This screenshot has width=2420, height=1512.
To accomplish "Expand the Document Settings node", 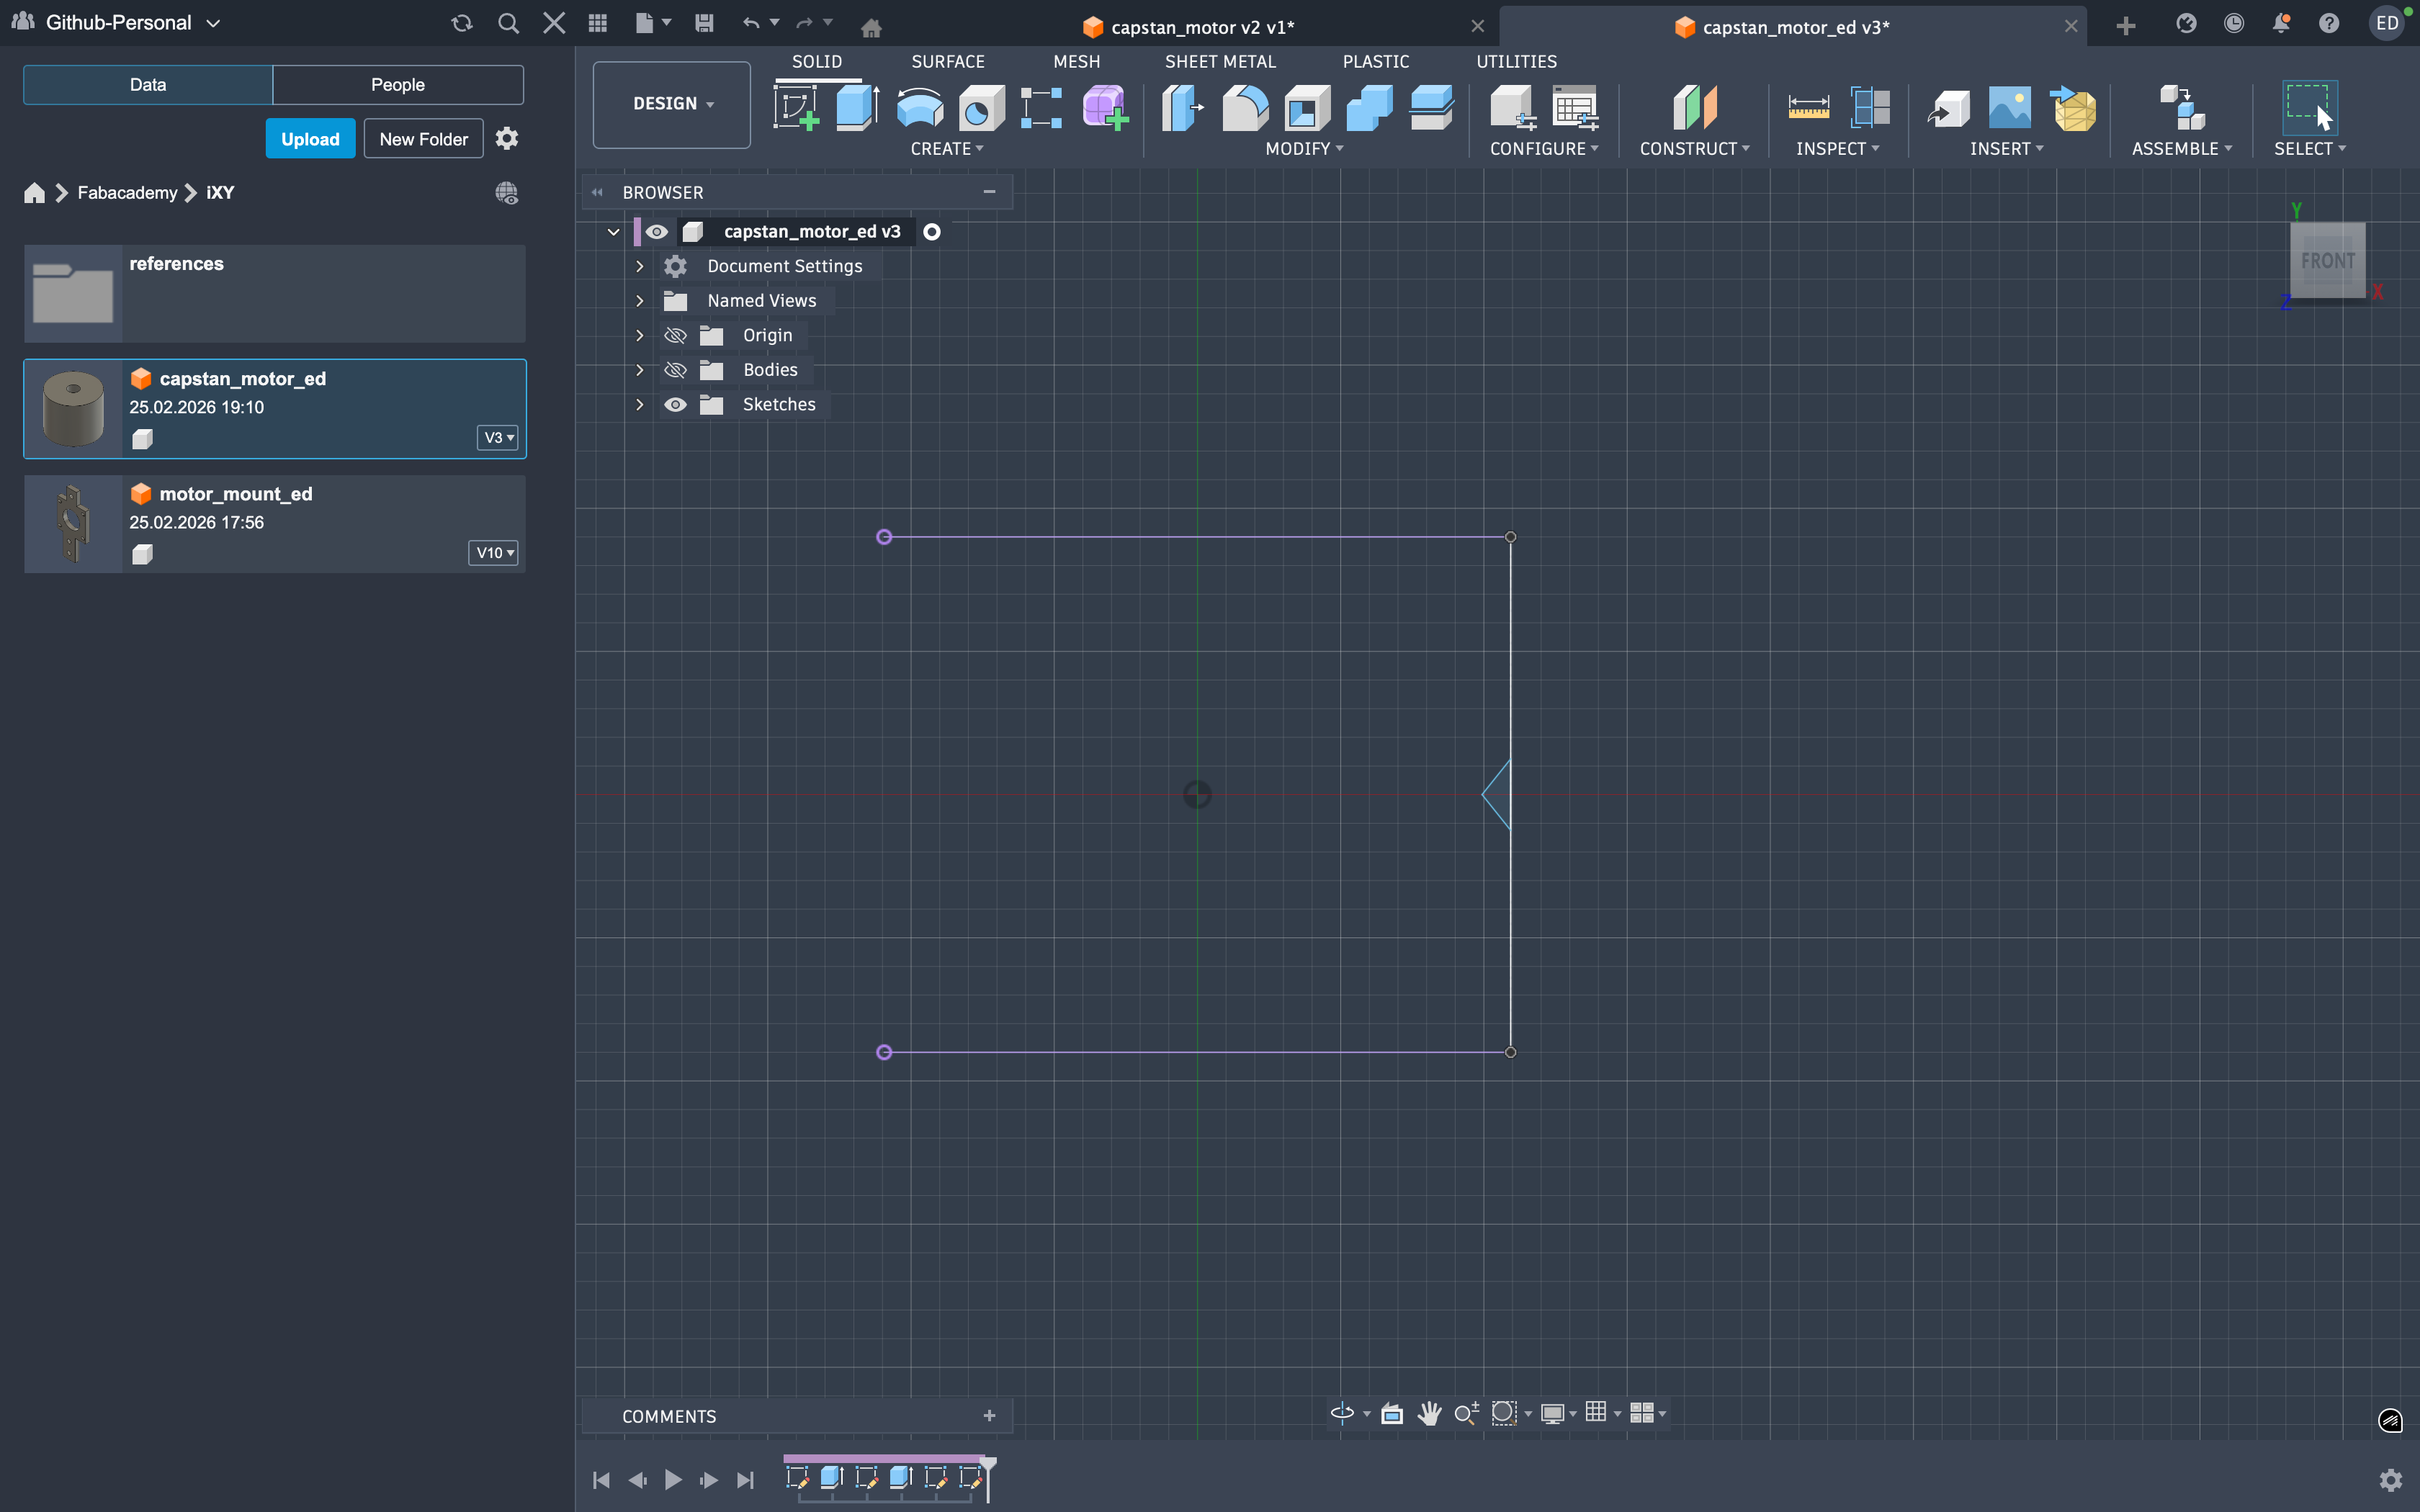I will click(x=640, y=266).
